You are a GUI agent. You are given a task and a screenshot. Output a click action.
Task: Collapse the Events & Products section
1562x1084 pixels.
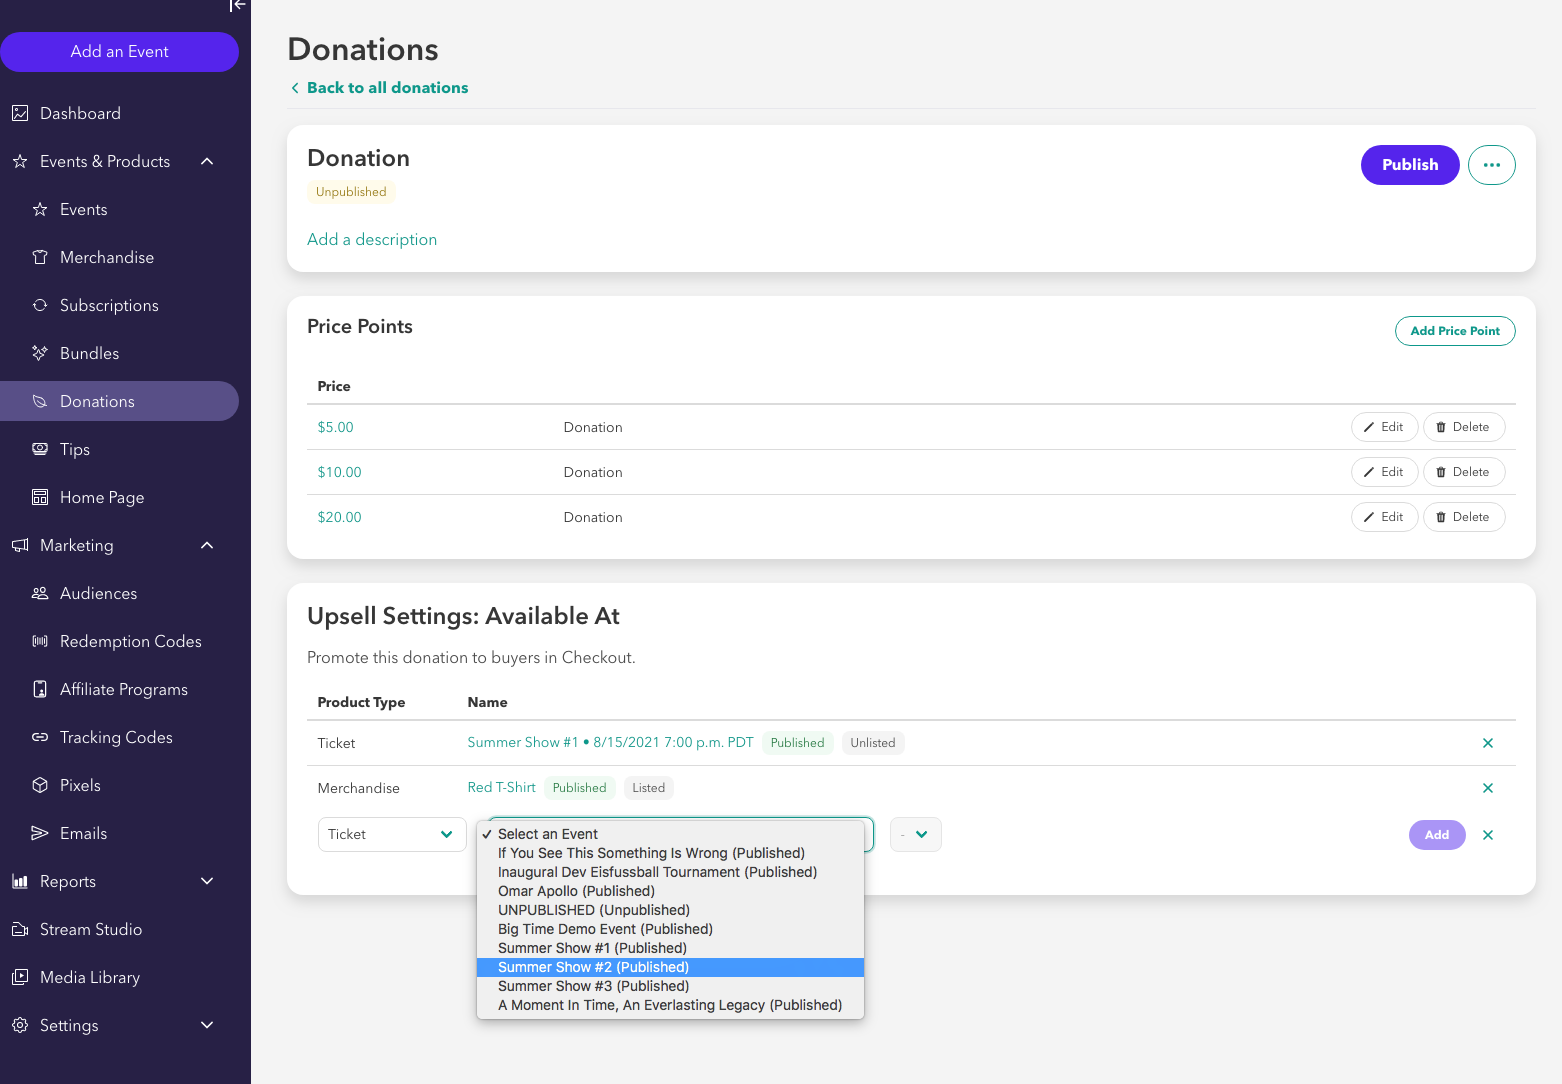point(207,162)
